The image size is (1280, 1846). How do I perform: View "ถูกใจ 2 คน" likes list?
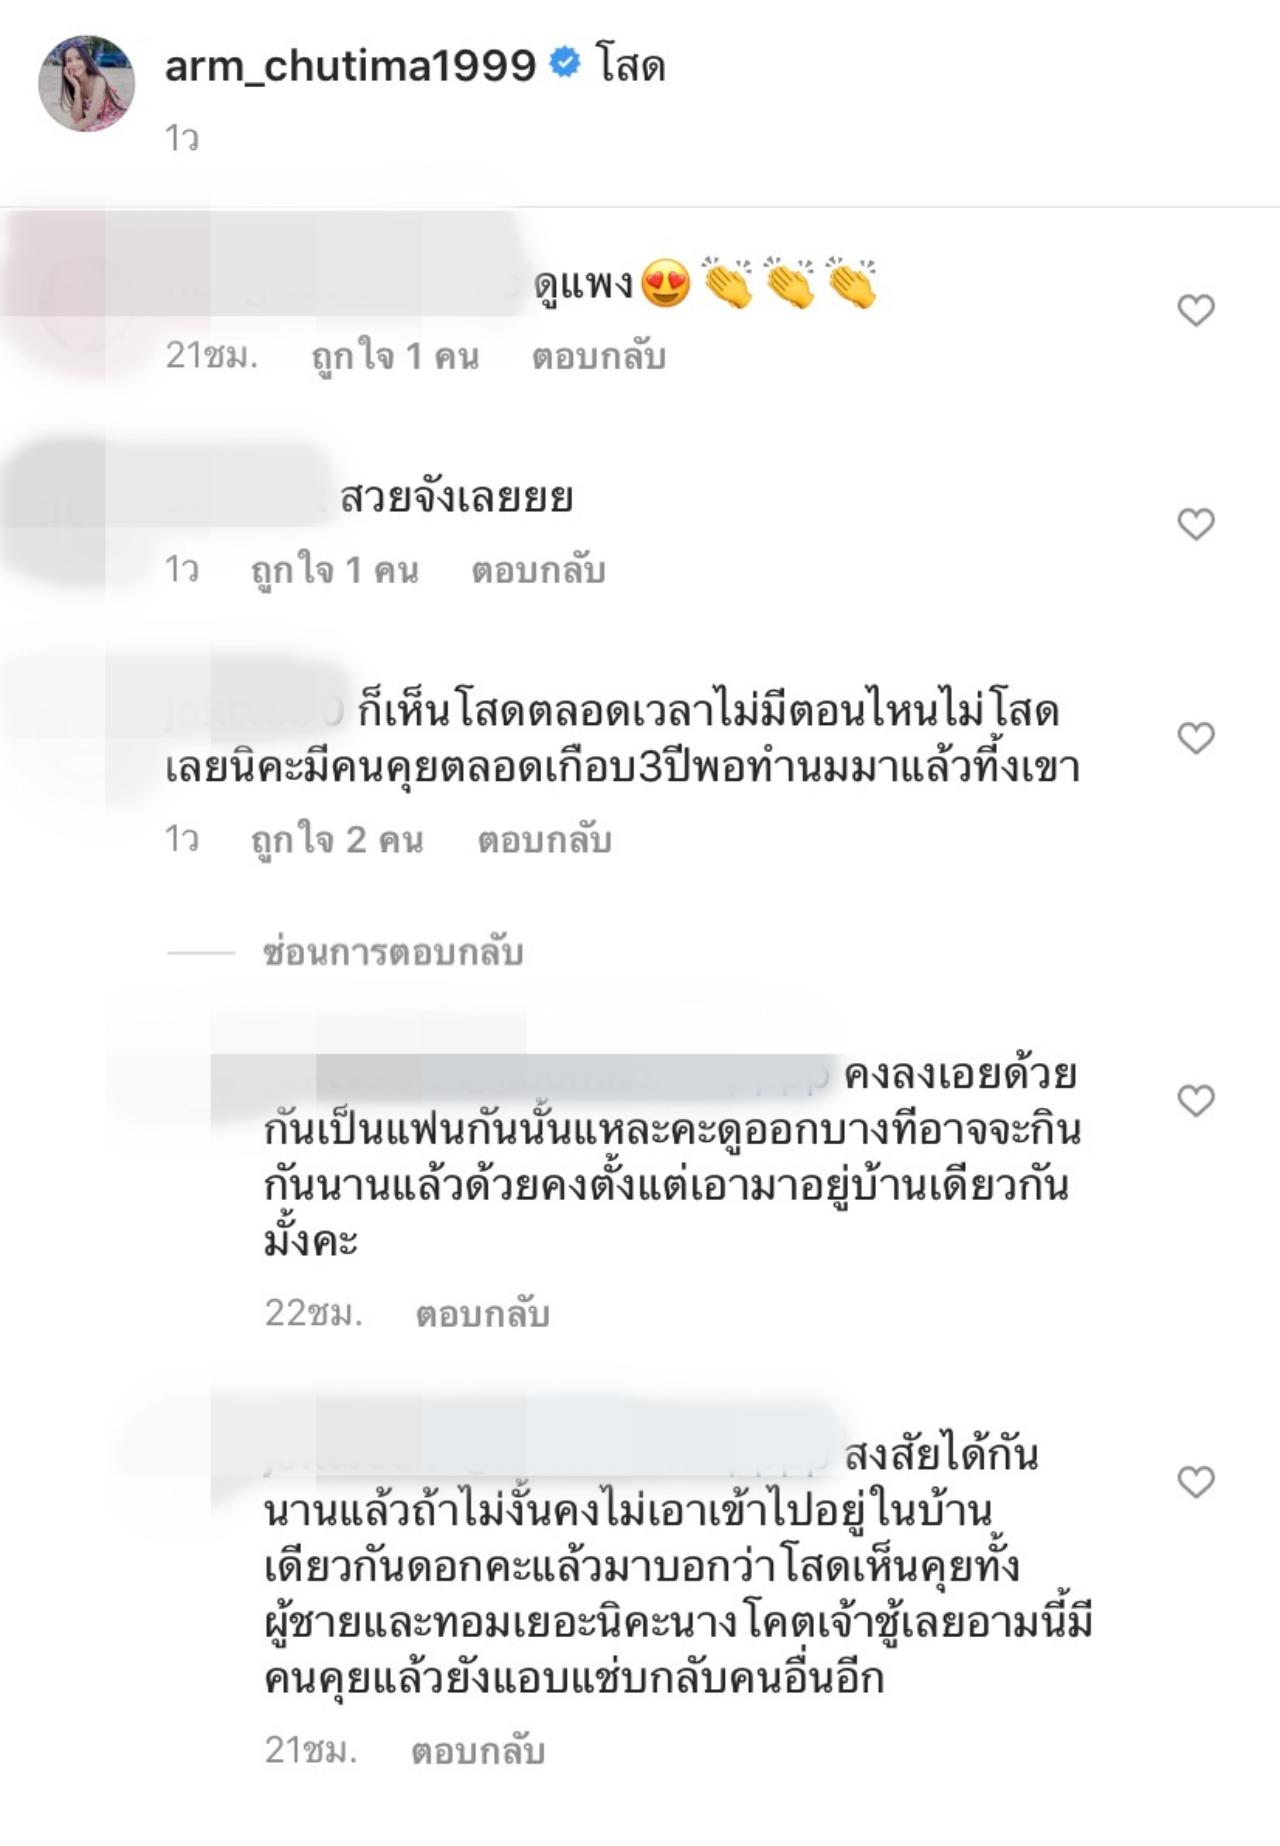(337, 840)
